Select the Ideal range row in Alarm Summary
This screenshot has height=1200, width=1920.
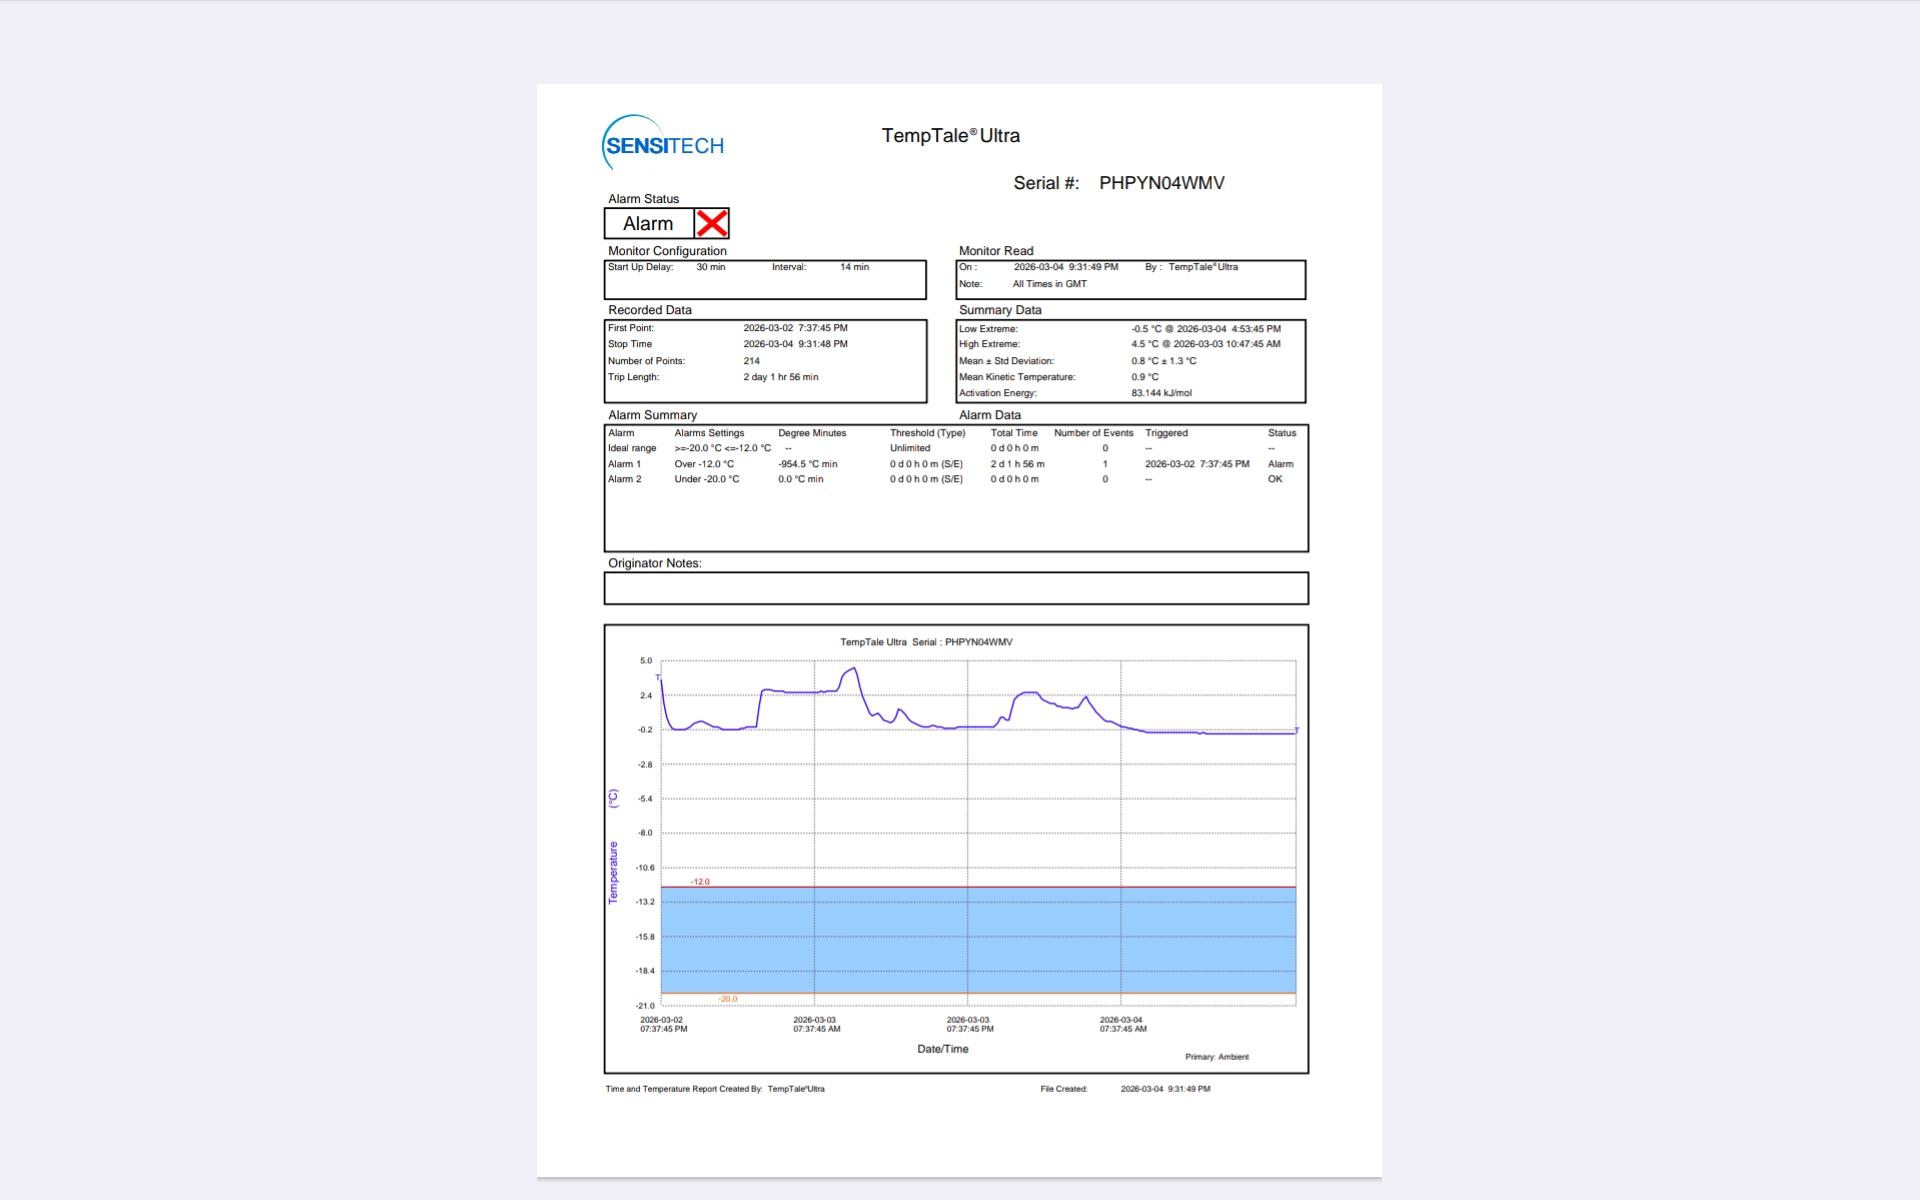pos(632,448)
